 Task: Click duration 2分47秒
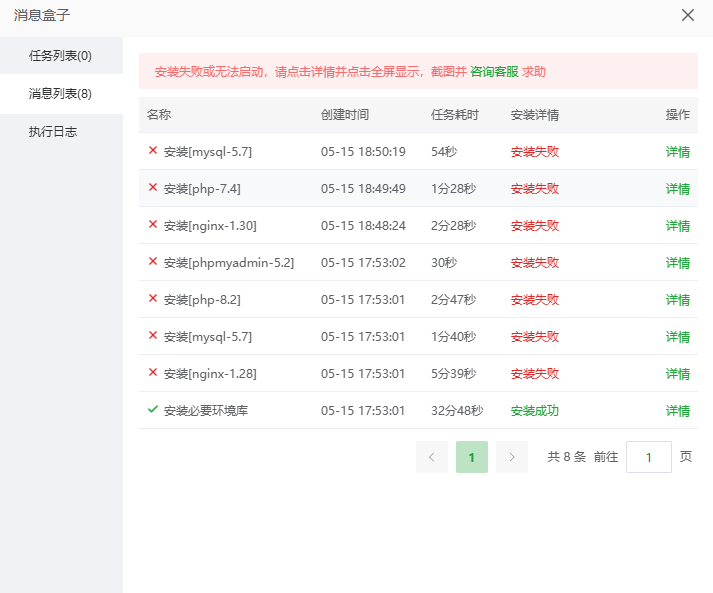point(453,300)
